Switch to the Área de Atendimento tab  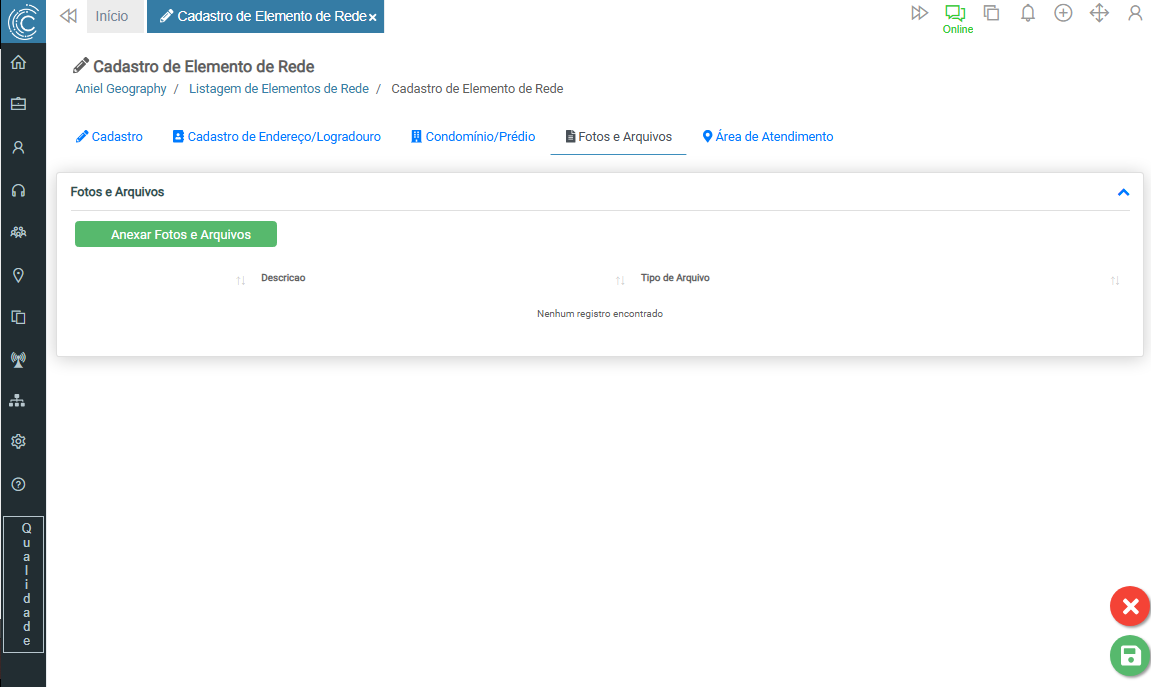[x=767, y=137]
